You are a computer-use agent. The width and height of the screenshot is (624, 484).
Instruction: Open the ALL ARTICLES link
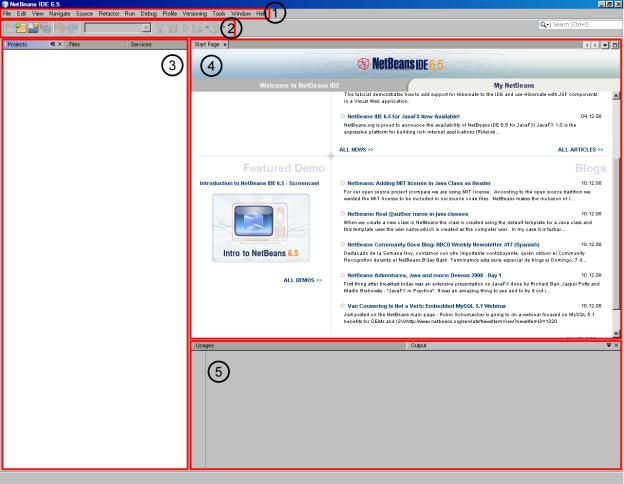[581, 150]
